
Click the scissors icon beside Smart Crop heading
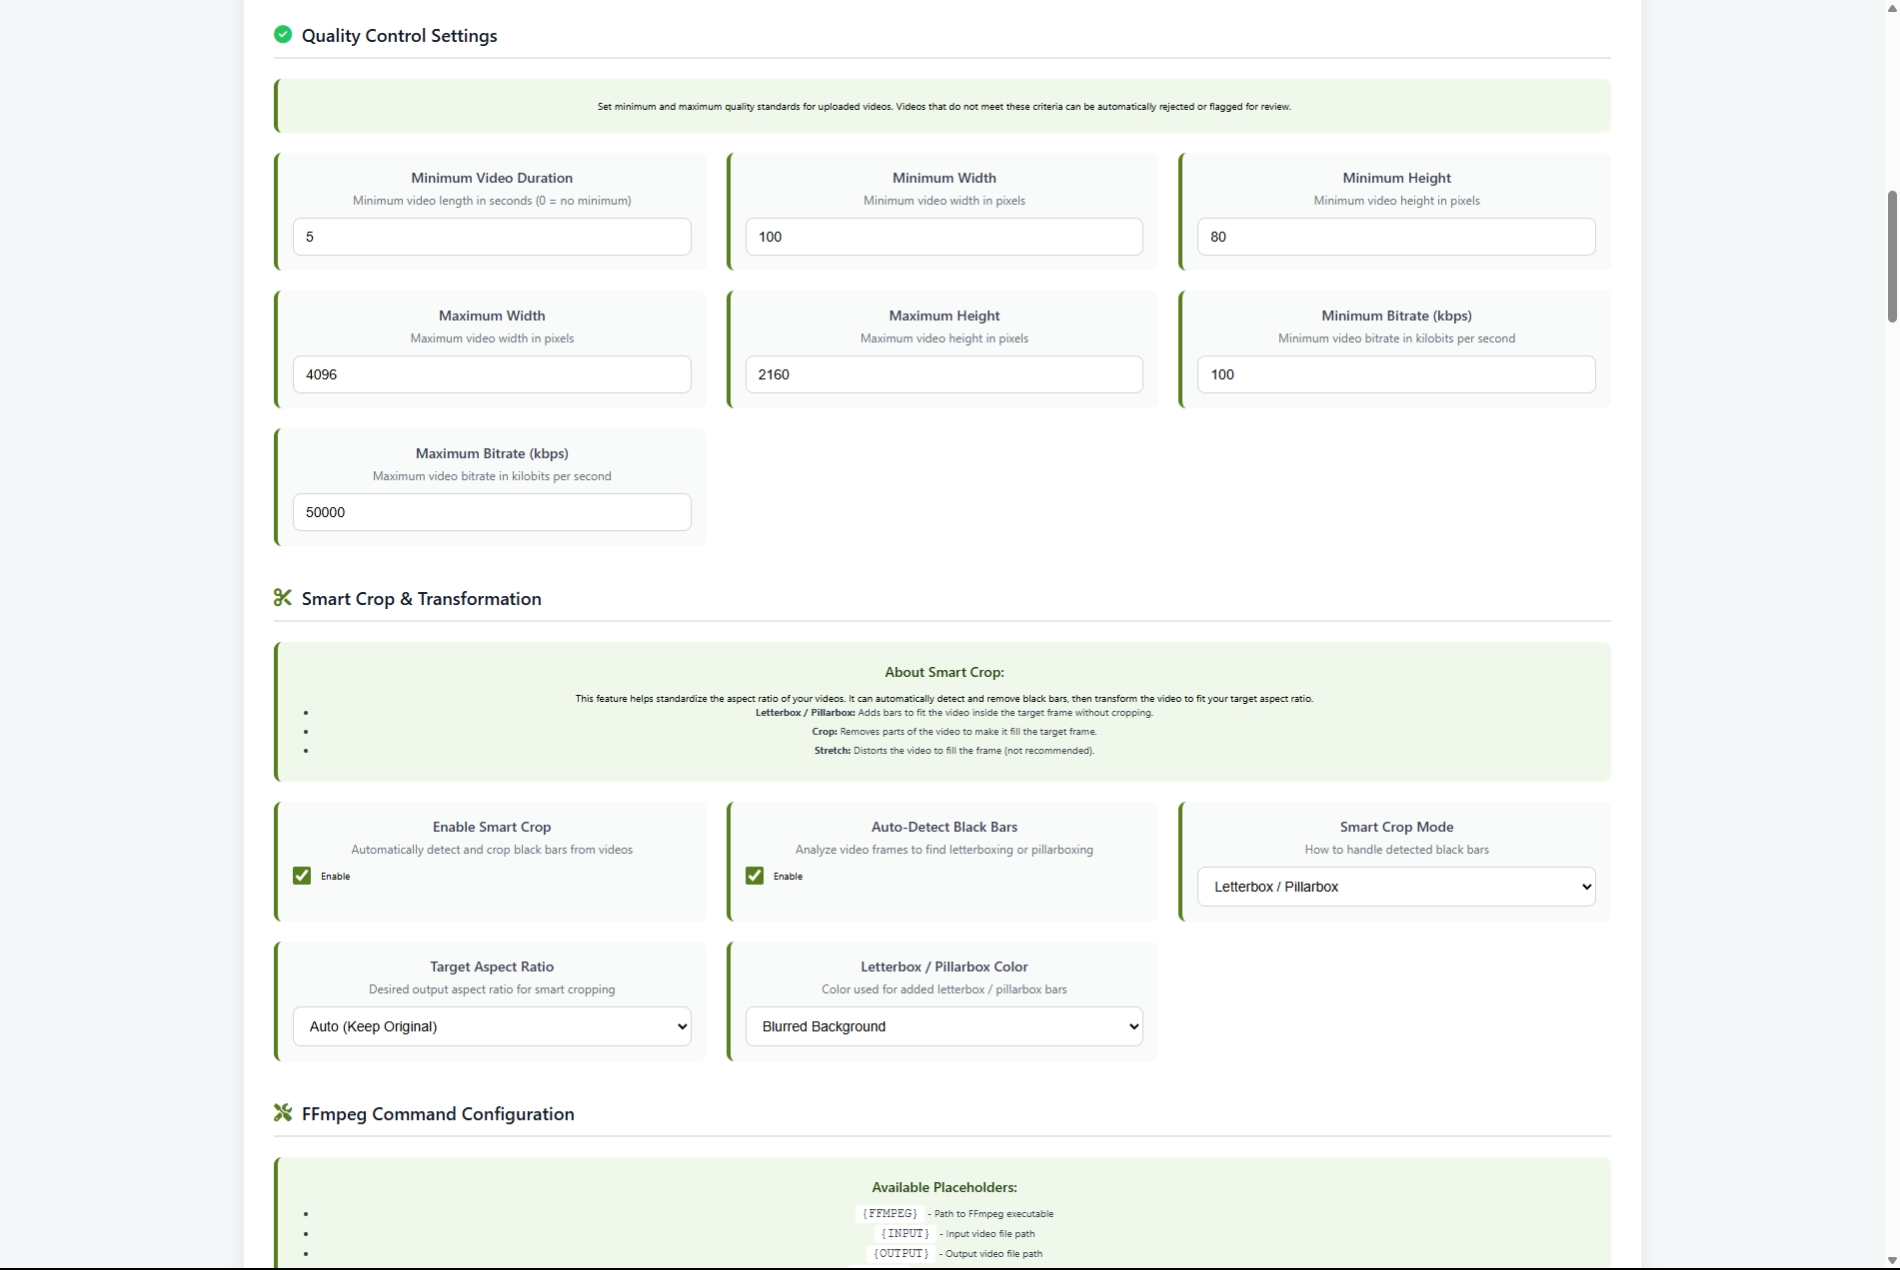point(283,598)
